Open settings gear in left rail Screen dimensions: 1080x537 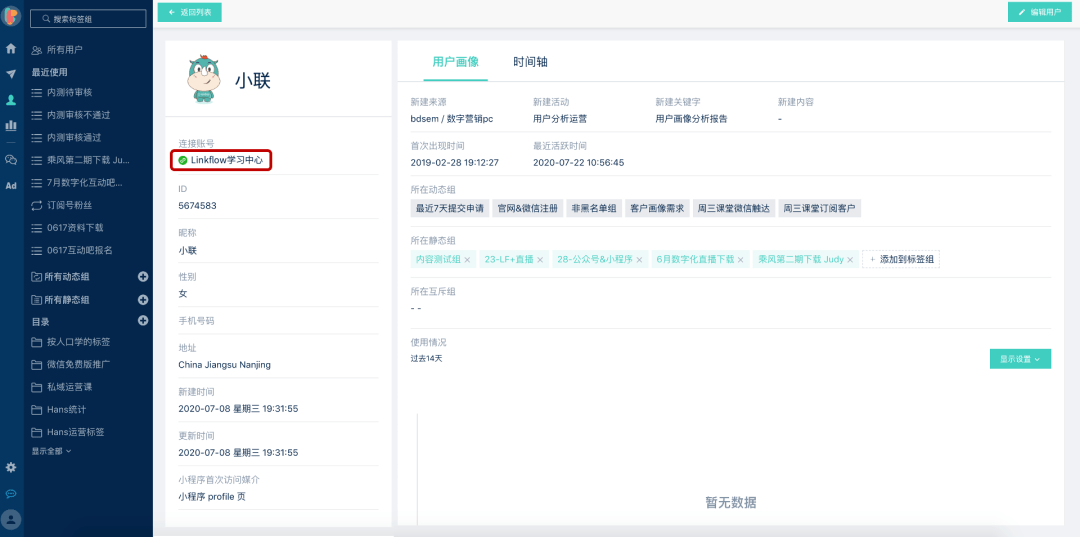11,467
